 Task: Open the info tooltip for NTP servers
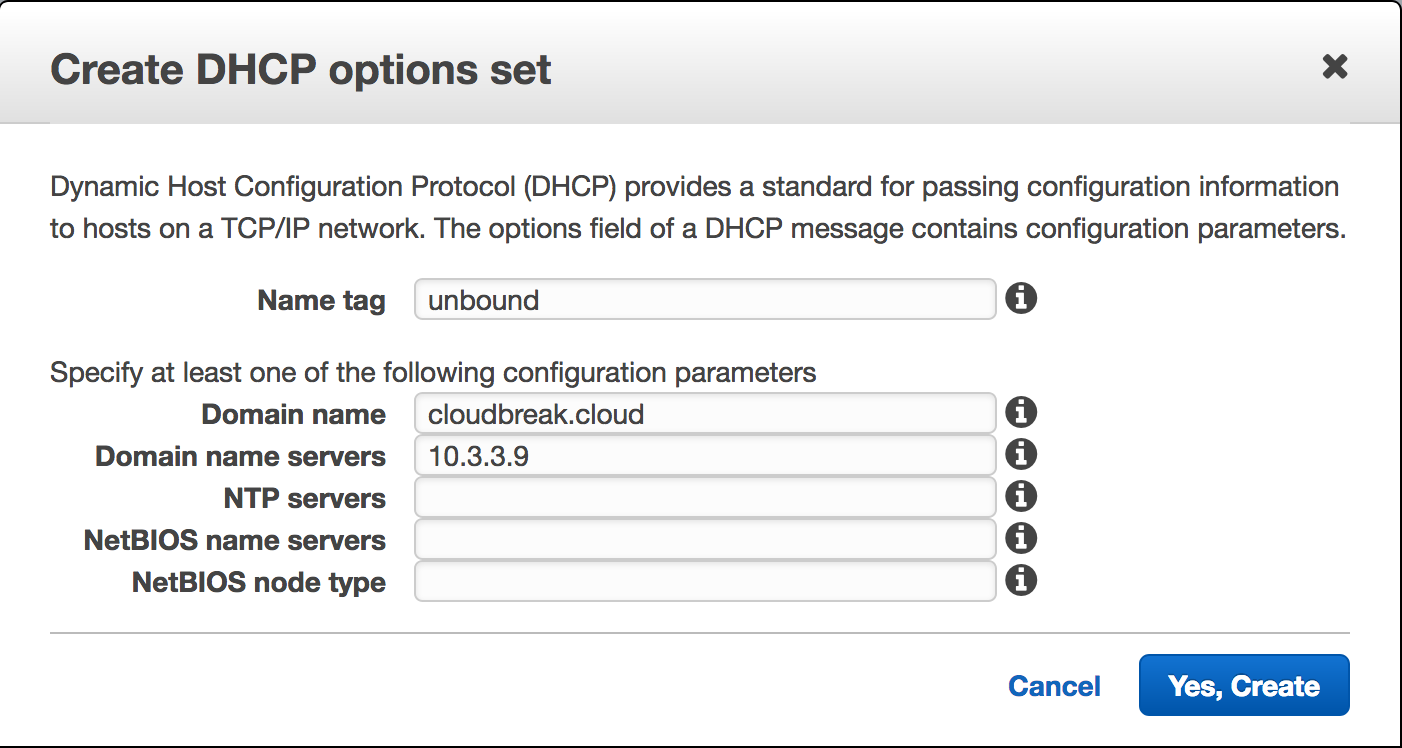point(1020,497)
